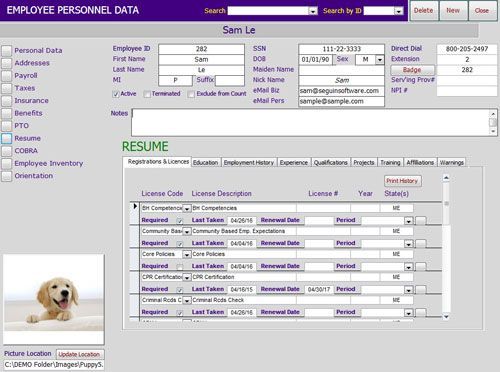Open the Personal Data section button
Image resolution: width=500 pixels, height=372 pixels.
pyautogui.click(x=6, y=50)
